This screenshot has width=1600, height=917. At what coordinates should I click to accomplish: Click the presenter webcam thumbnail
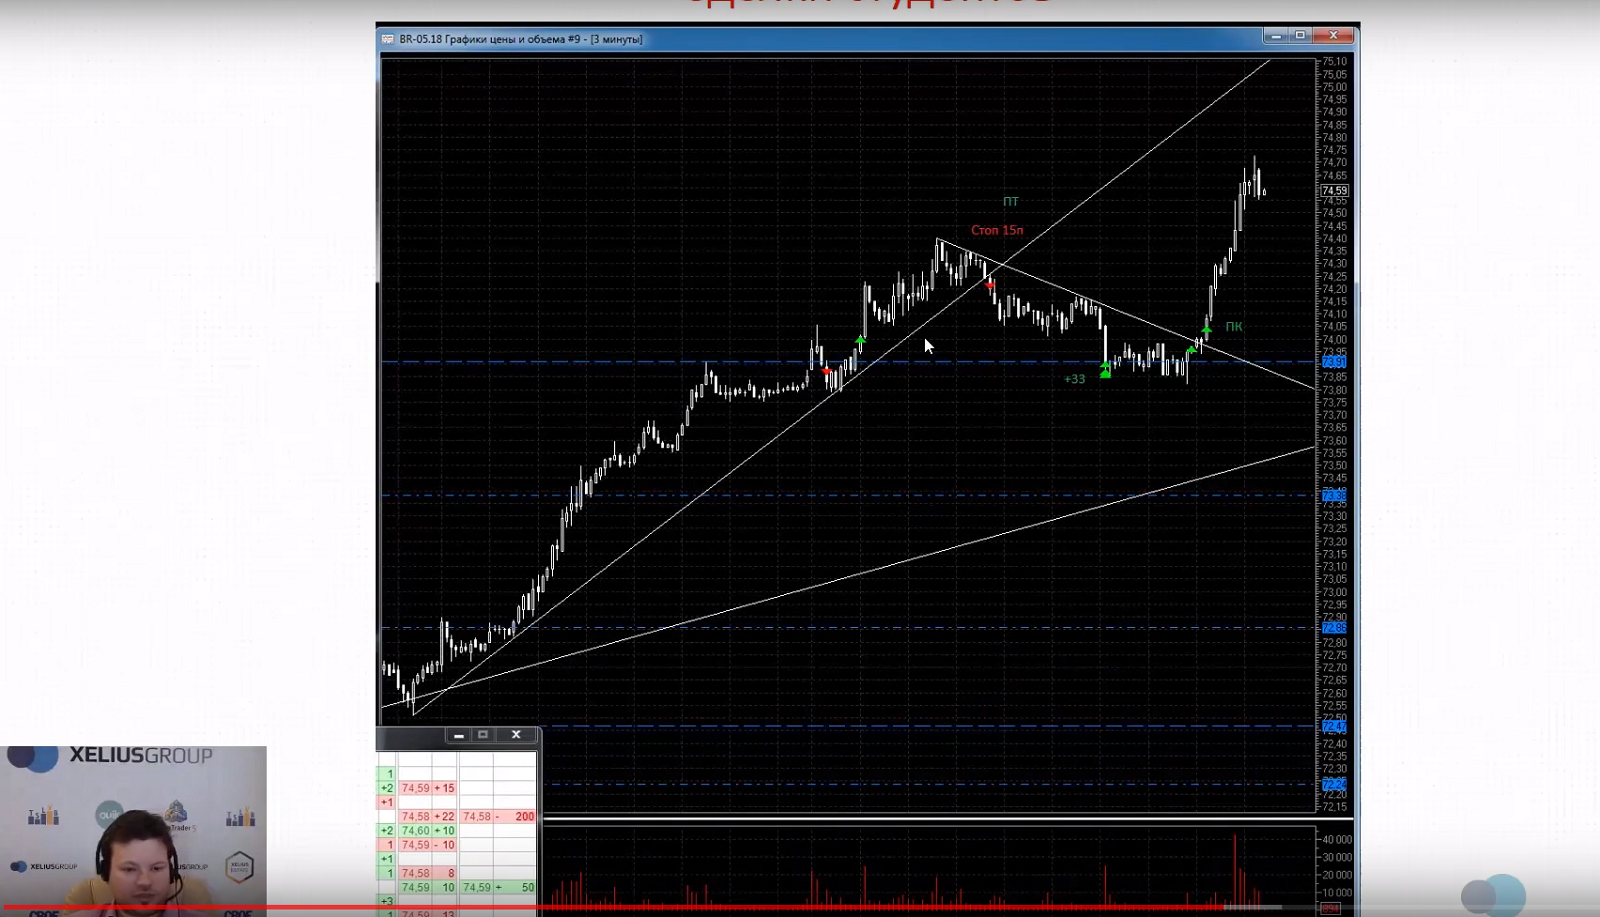pos(133,830)
